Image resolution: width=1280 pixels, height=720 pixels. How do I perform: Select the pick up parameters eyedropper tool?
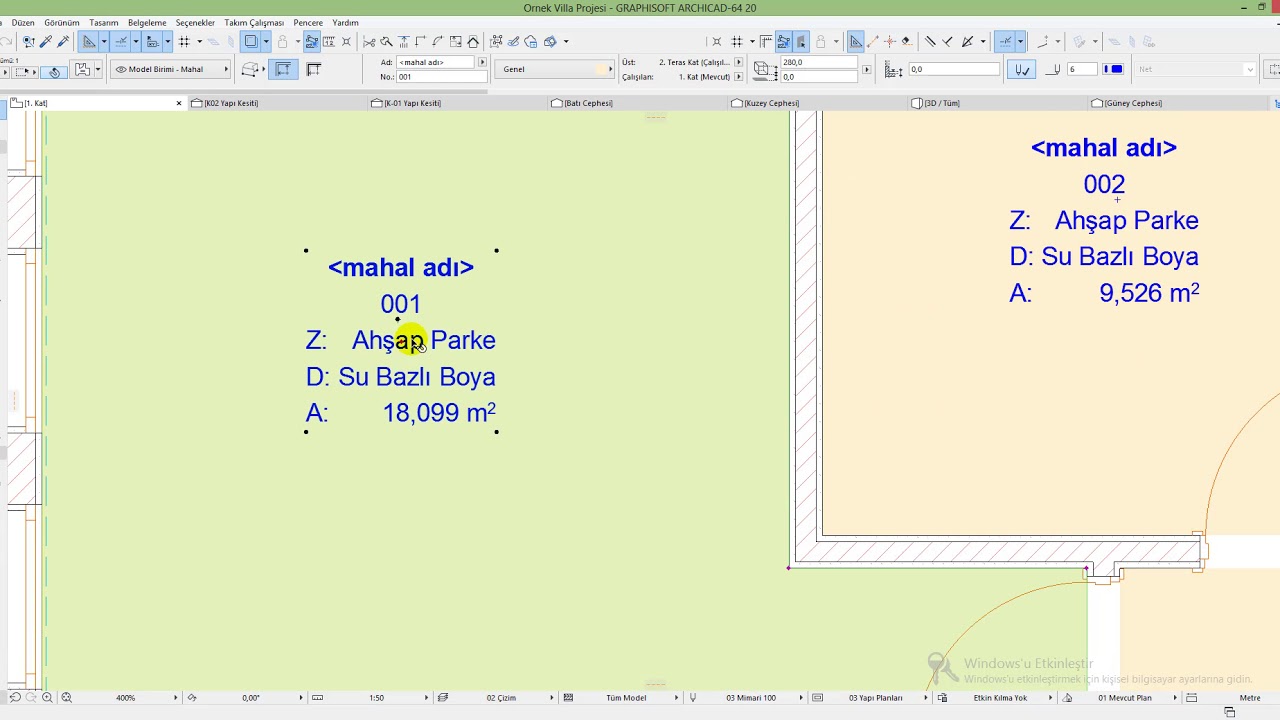(x=45, y=41)
